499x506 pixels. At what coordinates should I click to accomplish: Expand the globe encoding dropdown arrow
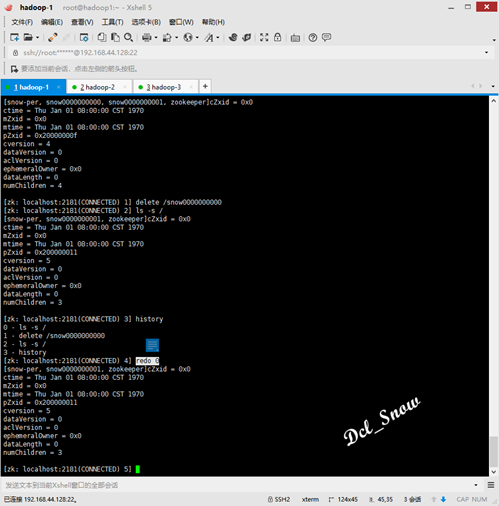(197, 37)
